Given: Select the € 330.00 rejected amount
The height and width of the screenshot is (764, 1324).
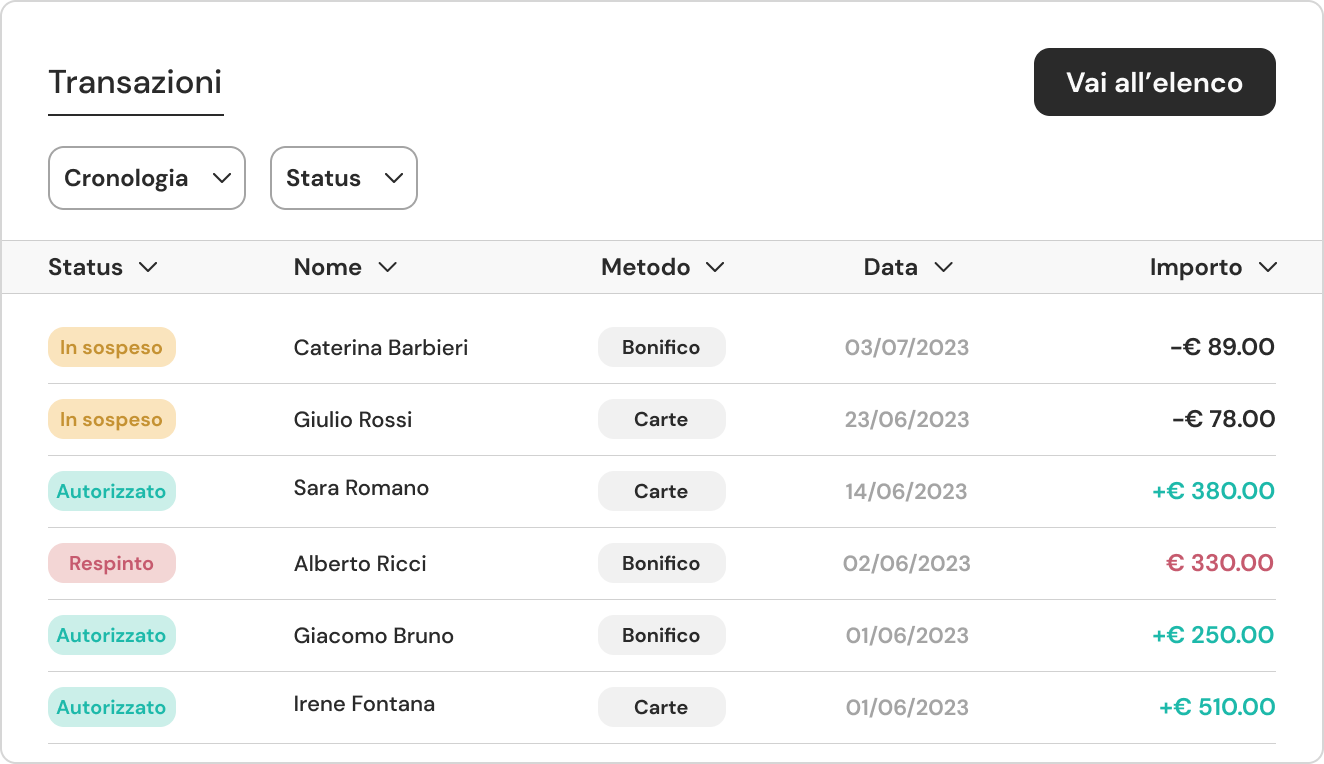Looking at the screenshot, I should point(1219,564).
